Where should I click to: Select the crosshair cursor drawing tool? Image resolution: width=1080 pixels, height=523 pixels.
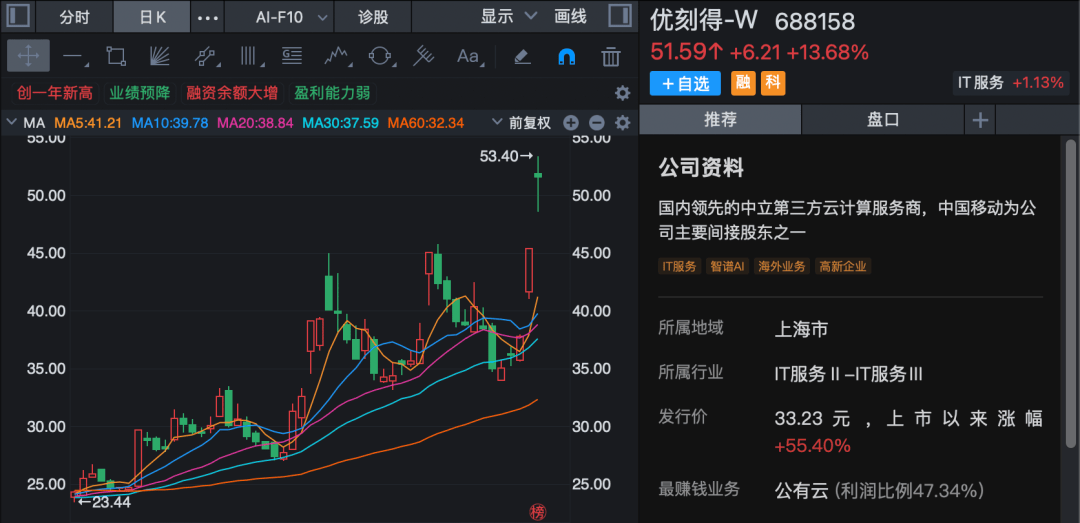click(x=28, y=56)
